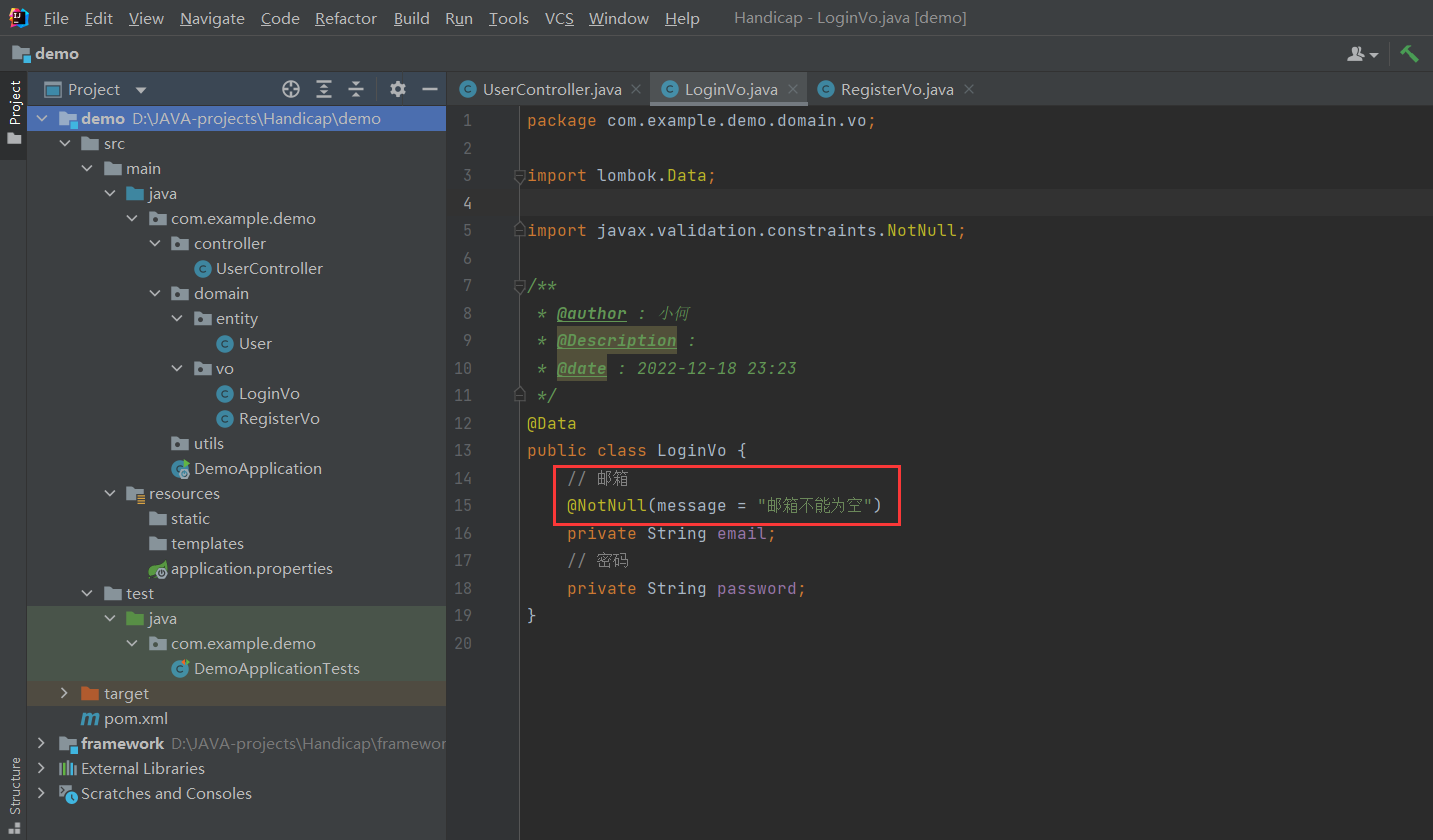Screen dimensions: 1433x840
Task: Click the fold icon at Javadoc comment start
Action: [x=519, y=286]
